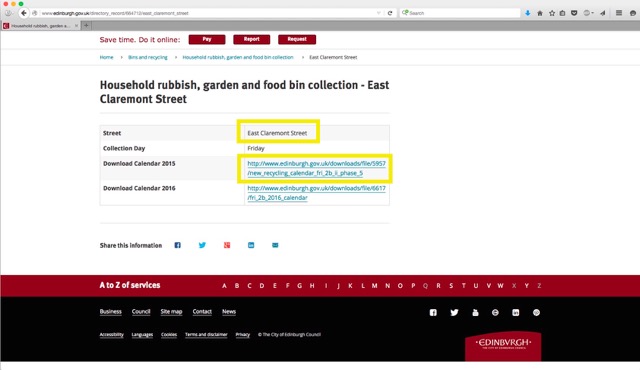
Task: Open footer YouTube social icon
Action: point(475,312)
